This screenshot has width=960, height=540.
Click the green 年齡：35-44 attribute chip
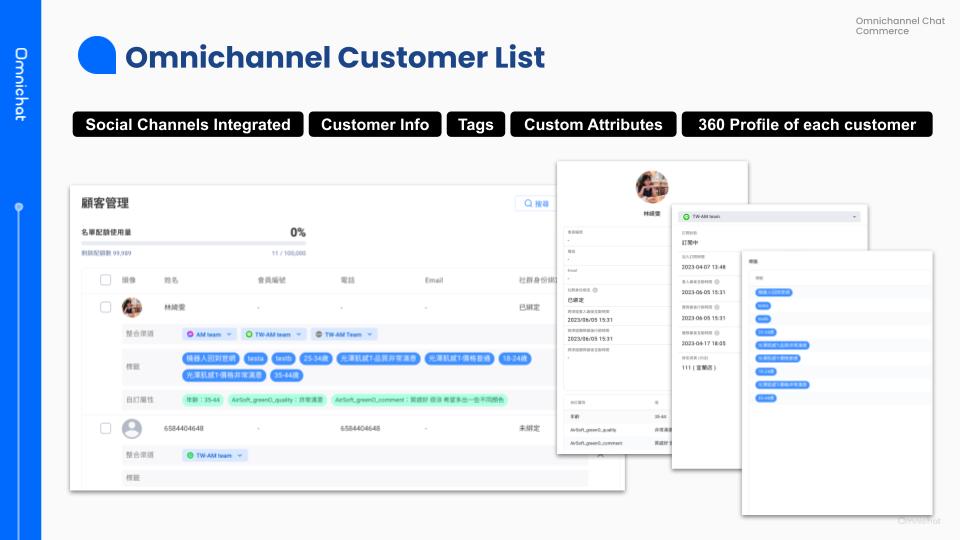(204, 399)
